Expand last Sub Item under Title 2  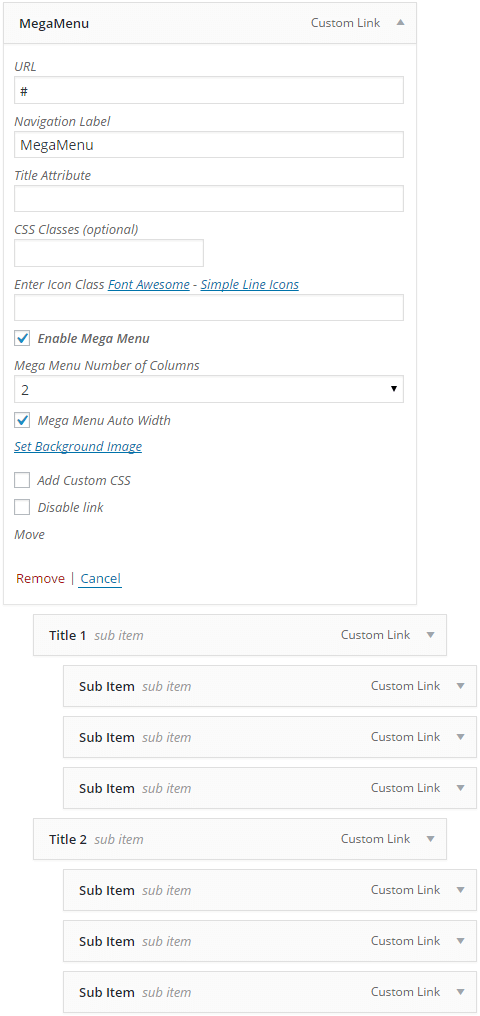coord(461,992)
